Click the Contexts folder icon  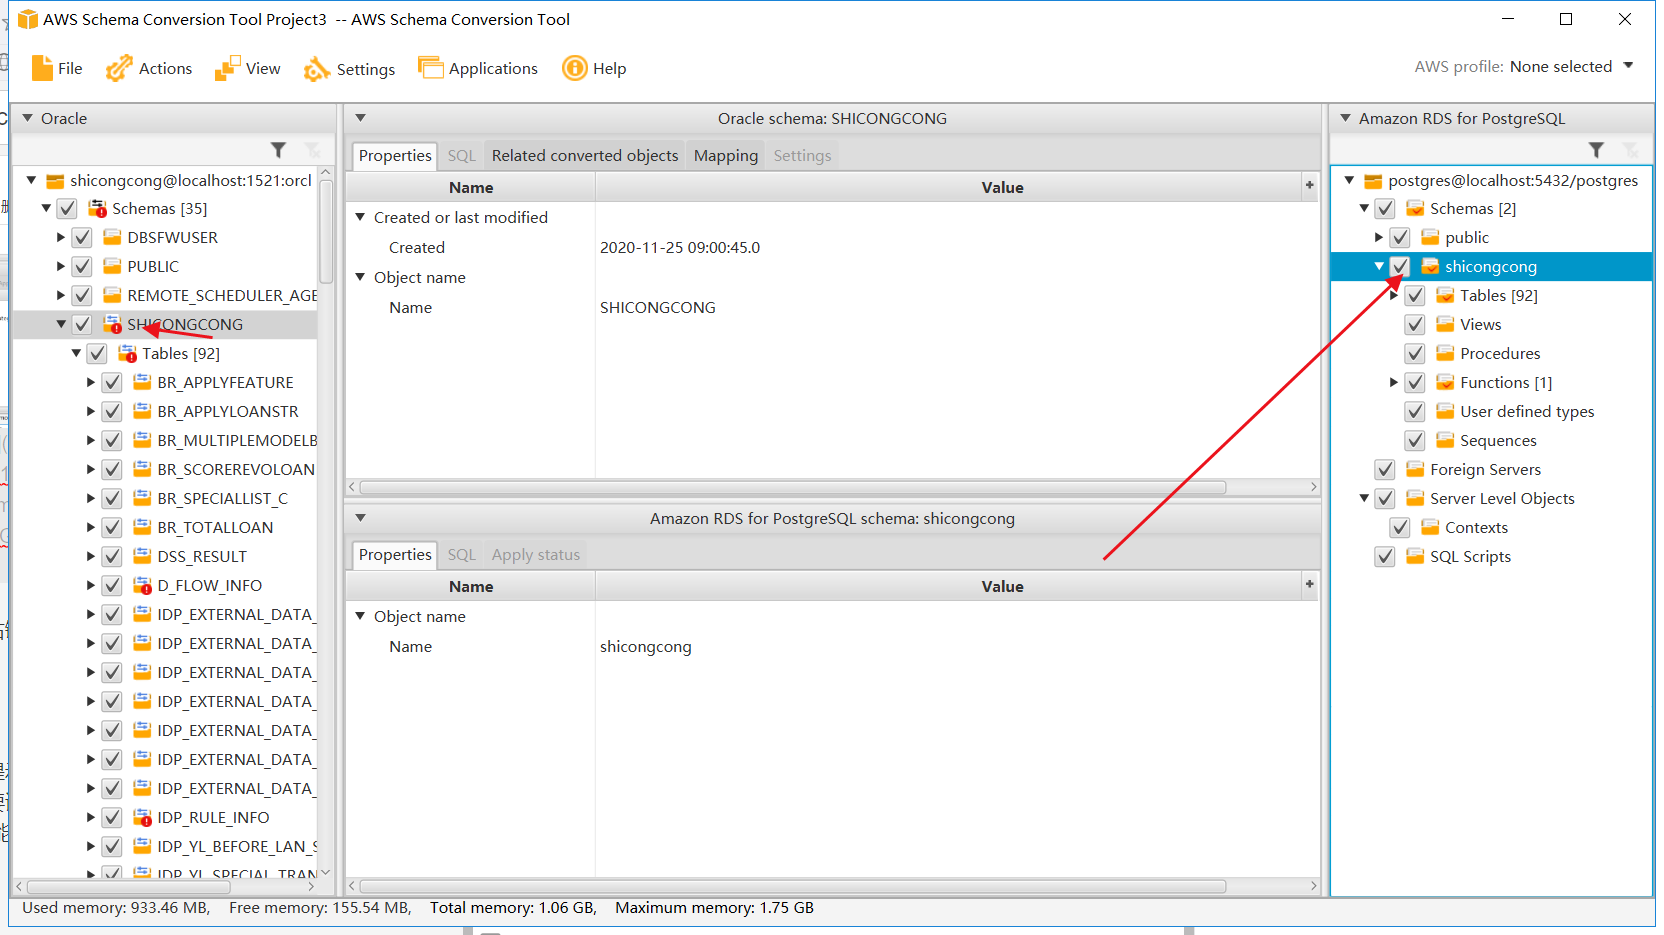[1430, 528]
